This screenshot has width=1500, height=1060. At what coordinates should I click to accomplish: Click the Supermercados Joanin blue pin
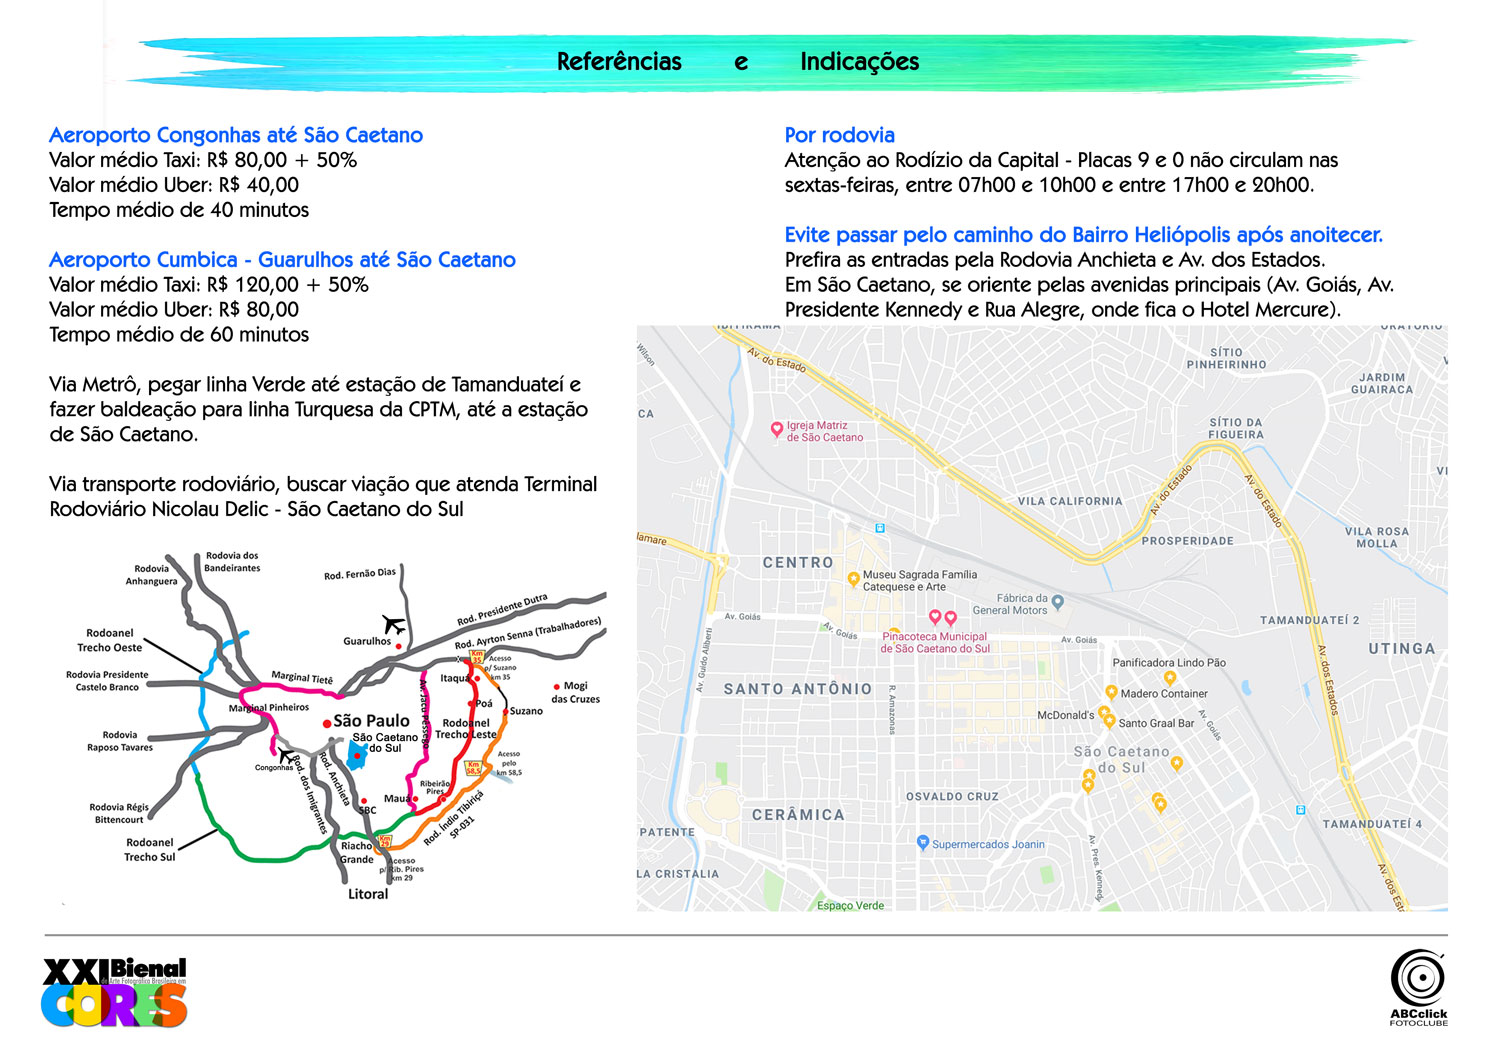(923, 843)
